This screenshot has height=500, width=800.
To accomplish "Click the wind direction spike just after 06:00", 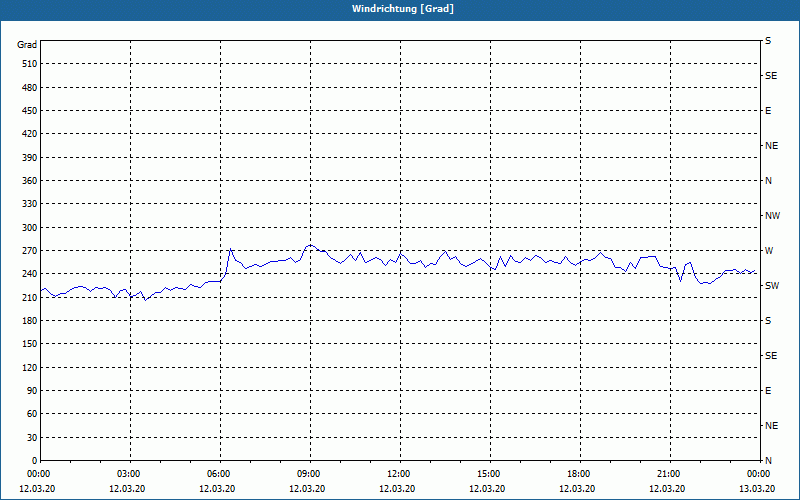I will point(231,249).
